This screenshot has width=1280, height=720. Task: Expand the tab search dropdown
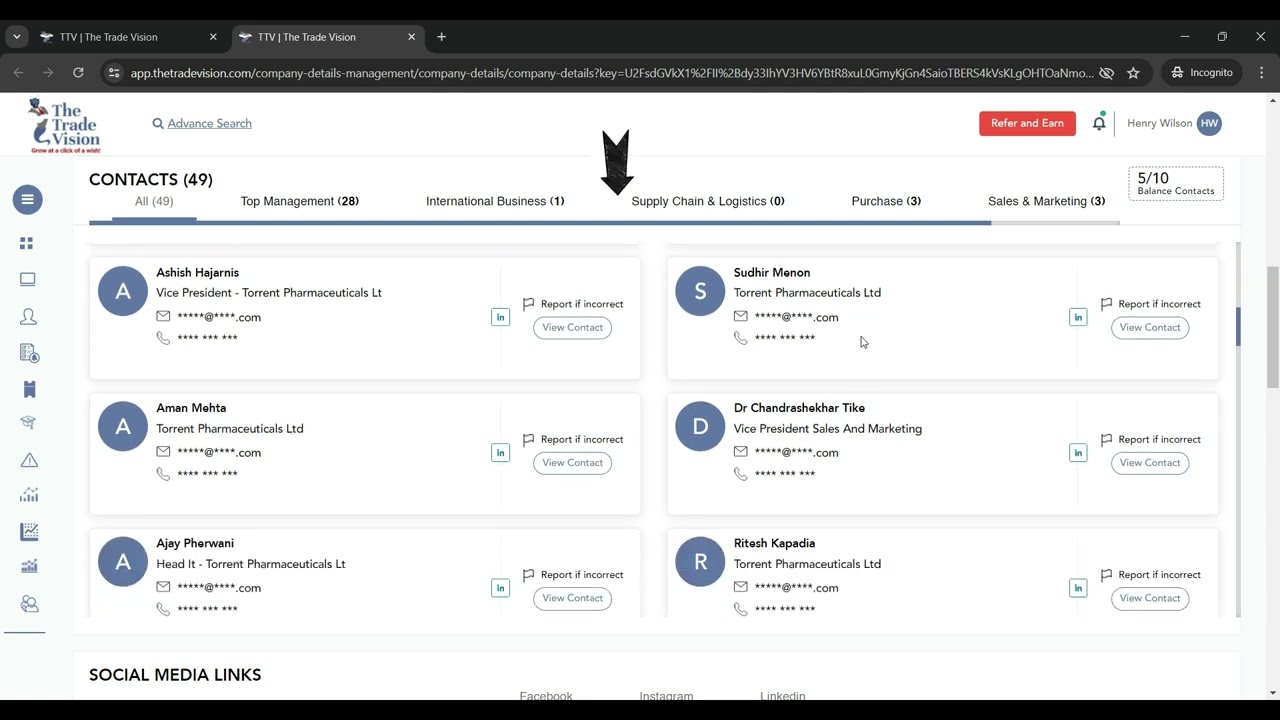tap(16, 37)
